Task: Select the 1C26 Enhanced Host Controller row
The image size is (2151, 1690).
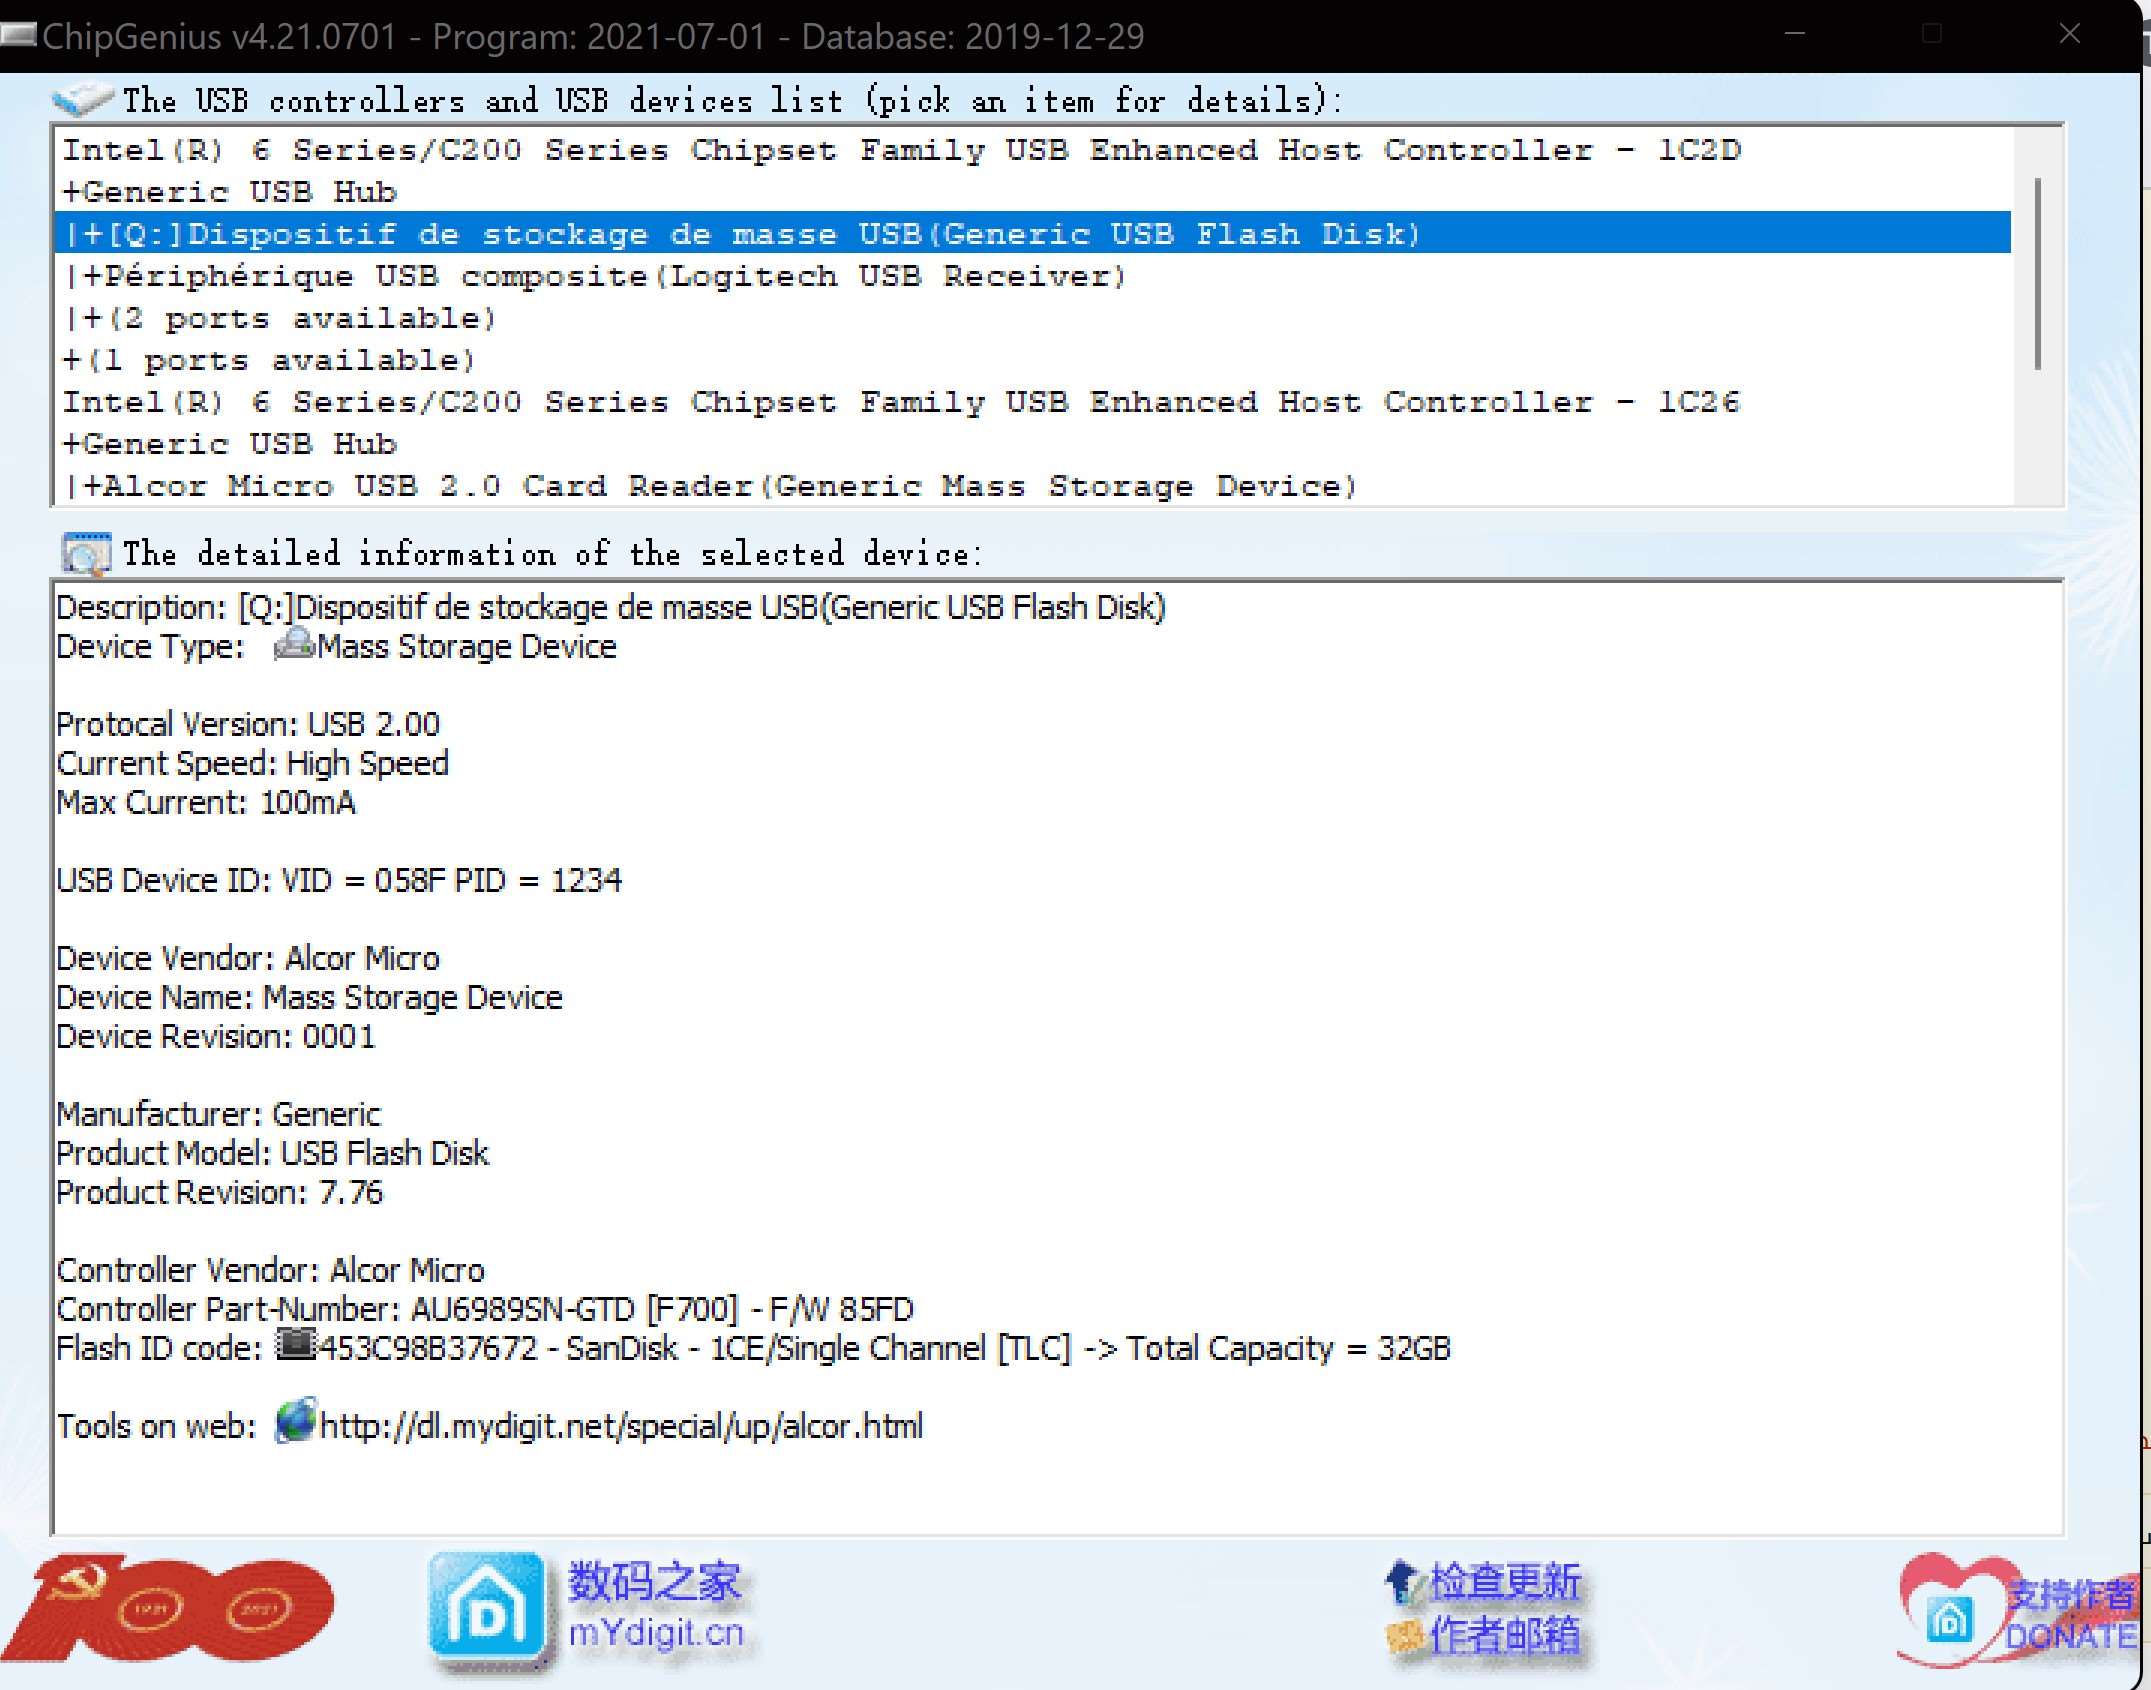Action: (x=1032, y=402)
